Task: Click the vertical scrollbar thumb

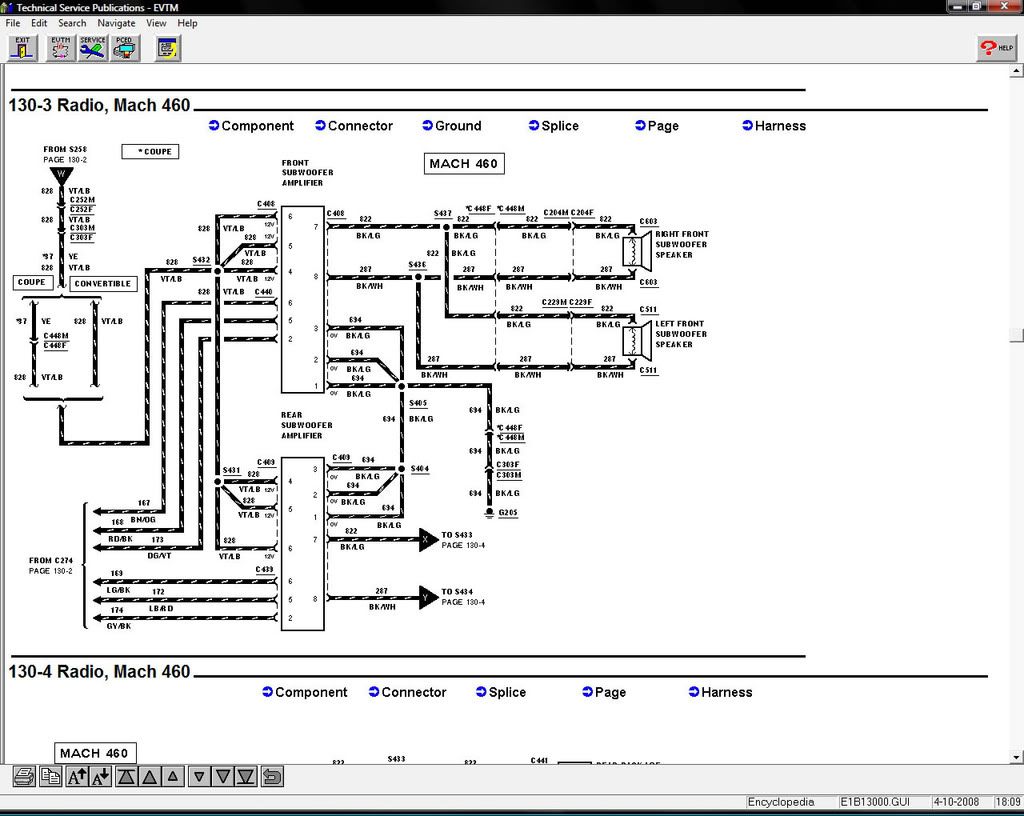Action: (x=1017, y=334)
